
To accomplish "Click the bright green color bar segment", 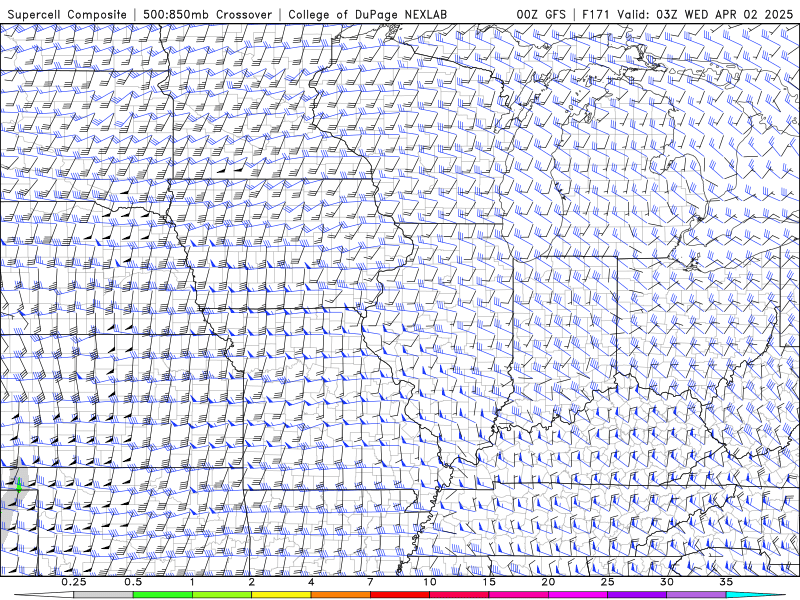I will (x=163, y=594).
